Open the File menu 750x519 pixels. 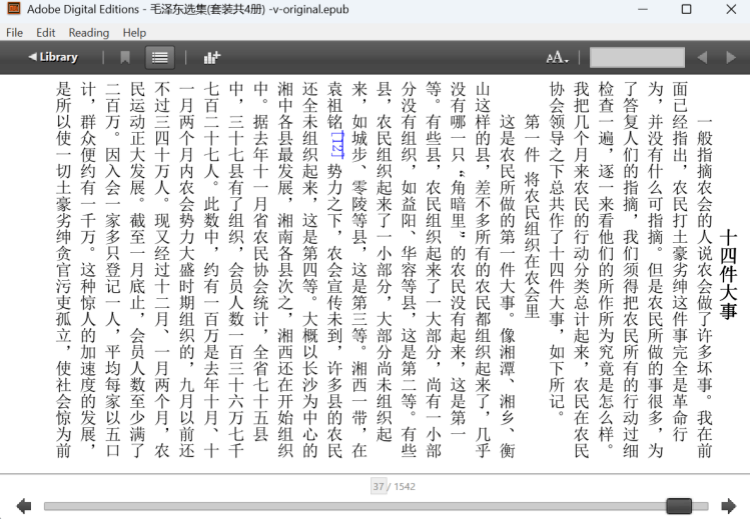tap(14, 33)
